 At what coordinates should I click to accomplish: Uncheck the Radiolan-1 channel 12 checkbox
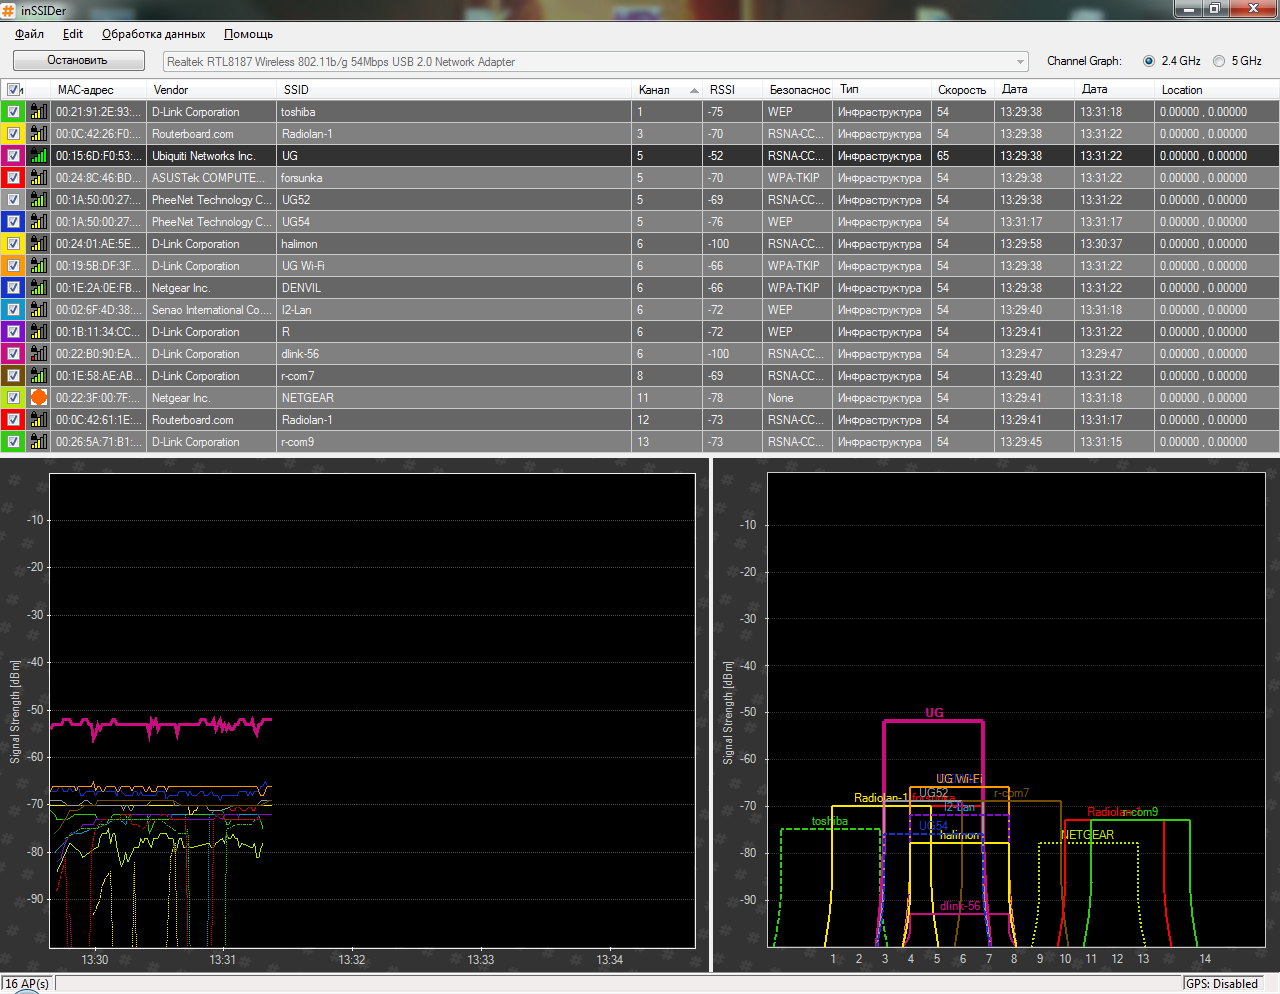[x=14, y=420]
